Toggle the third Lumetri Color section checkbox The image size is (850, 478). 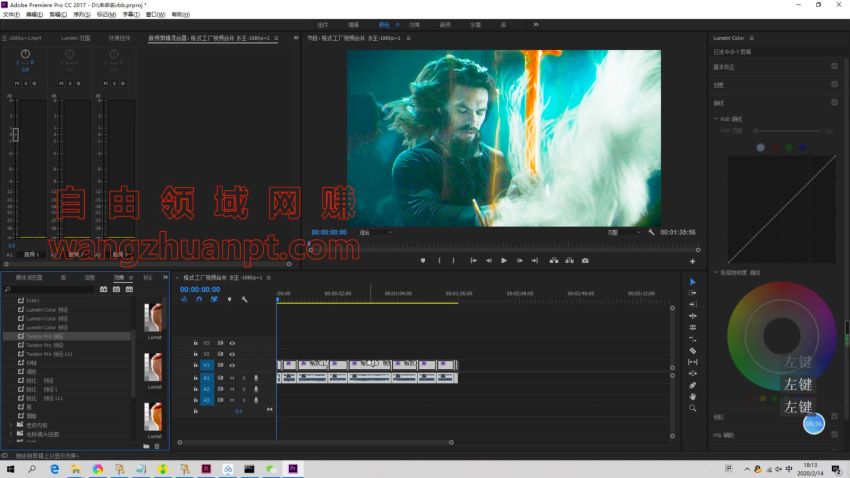pos(834,102)
